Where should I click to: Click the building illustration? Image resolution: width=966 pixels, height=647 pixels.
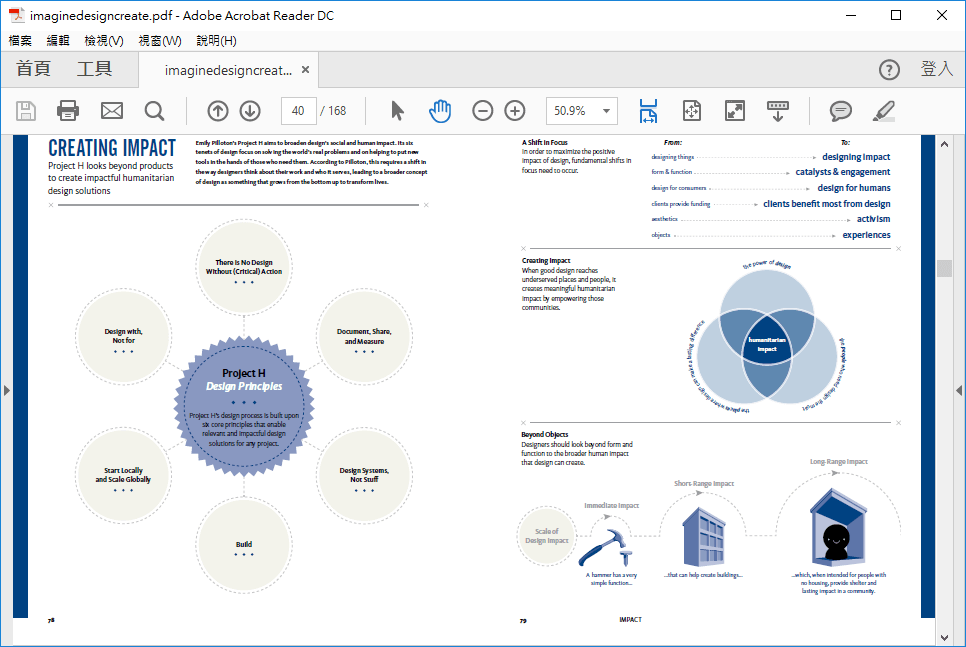(703, 537)
